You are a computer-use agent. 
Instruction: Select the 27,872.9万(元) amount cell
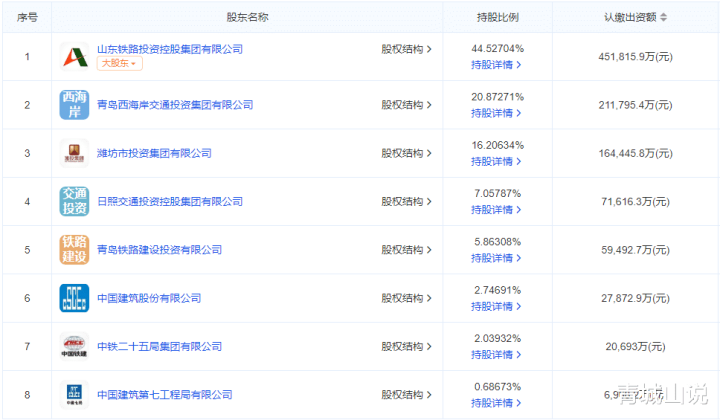tap(636, 298)
